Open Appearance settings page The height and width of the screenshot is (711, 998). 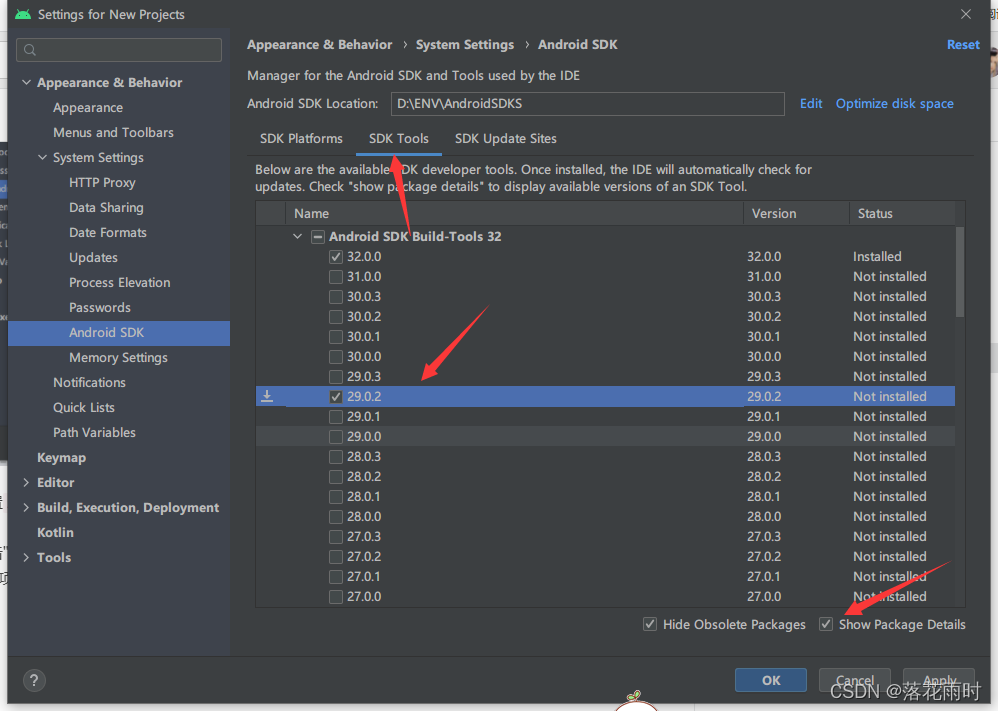tap(88, 108)
